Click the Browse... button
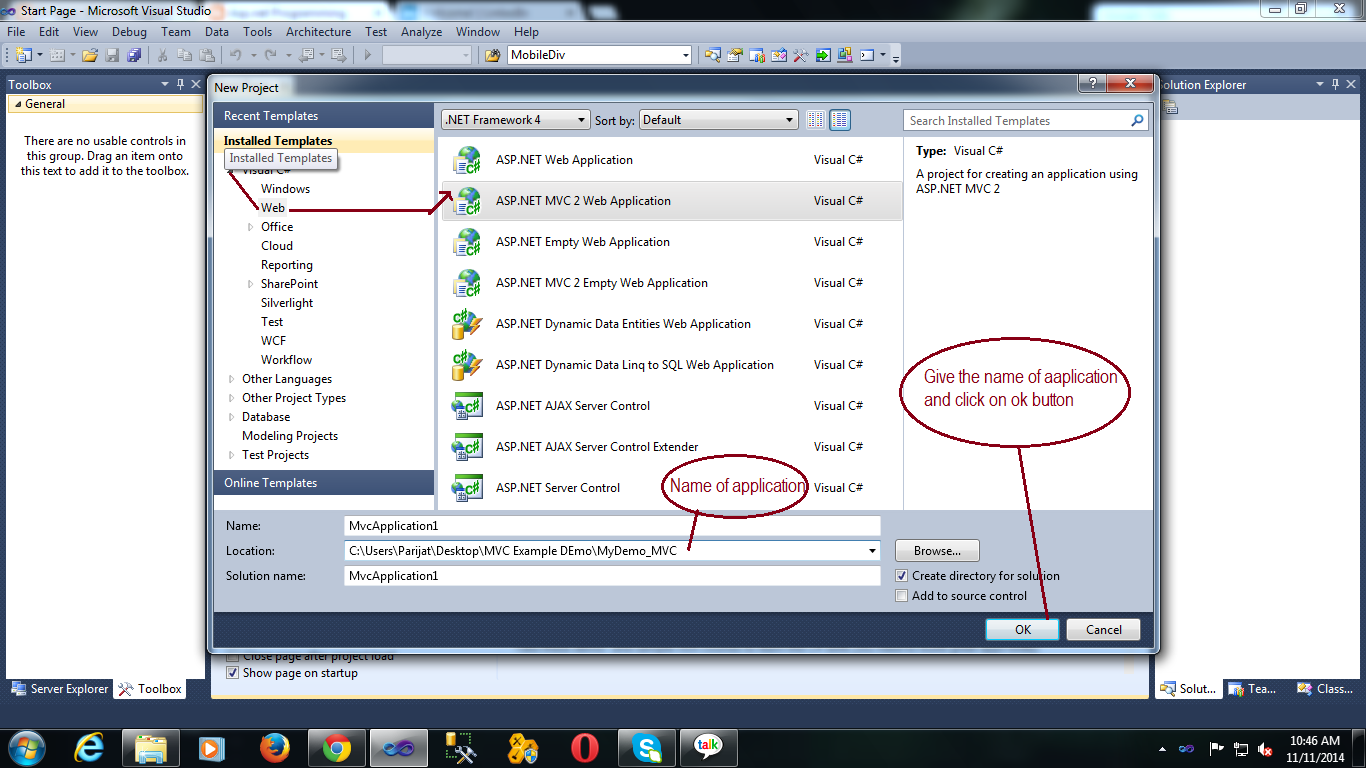1366x768 pixels. 937,551
